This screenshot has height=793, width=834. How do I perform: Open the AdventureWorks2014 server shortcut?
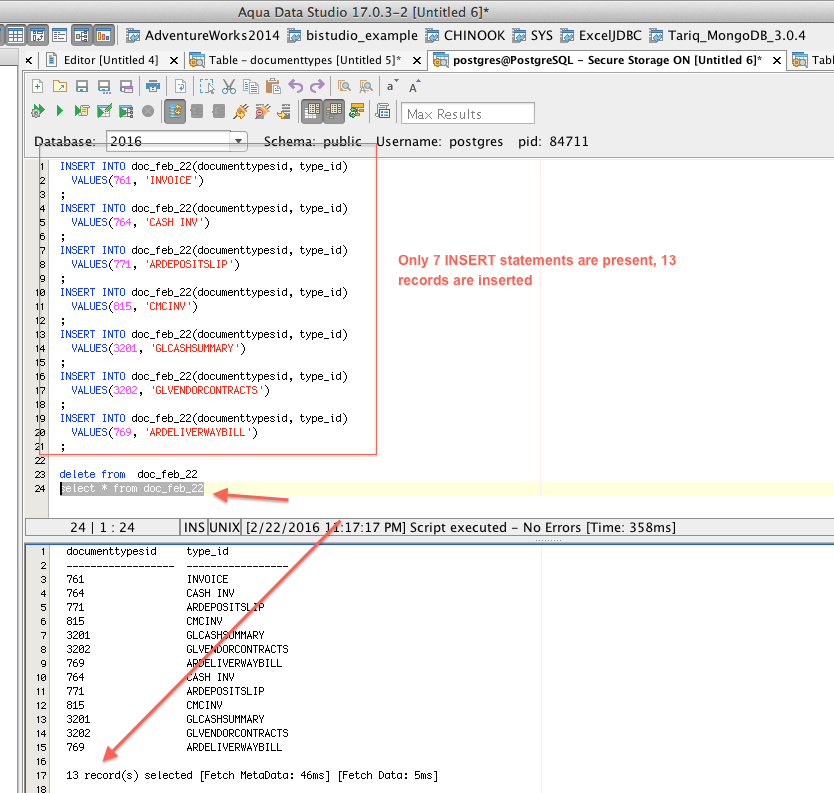pyautogui.click(x=202, y=36)
